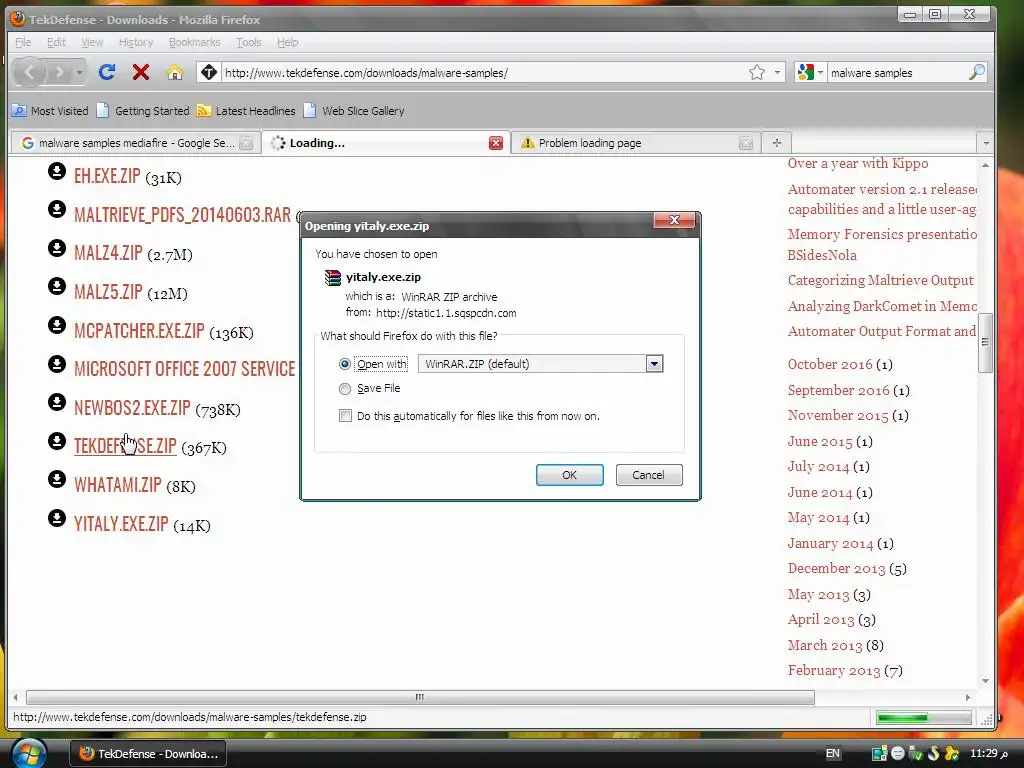
Task: Select the Open with radio button
Action: pos(345,364)
